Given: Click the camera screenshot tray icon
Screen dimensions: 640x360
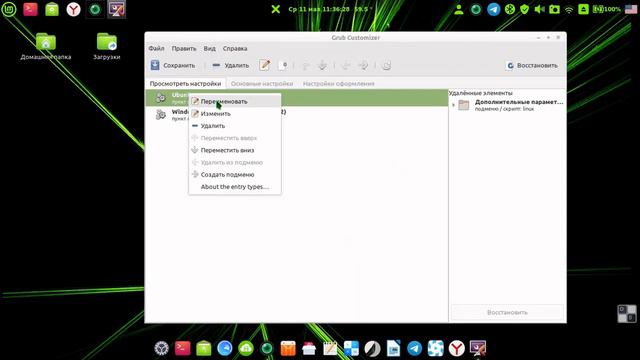Looking at the screenshot, I should tap(554, 9).
